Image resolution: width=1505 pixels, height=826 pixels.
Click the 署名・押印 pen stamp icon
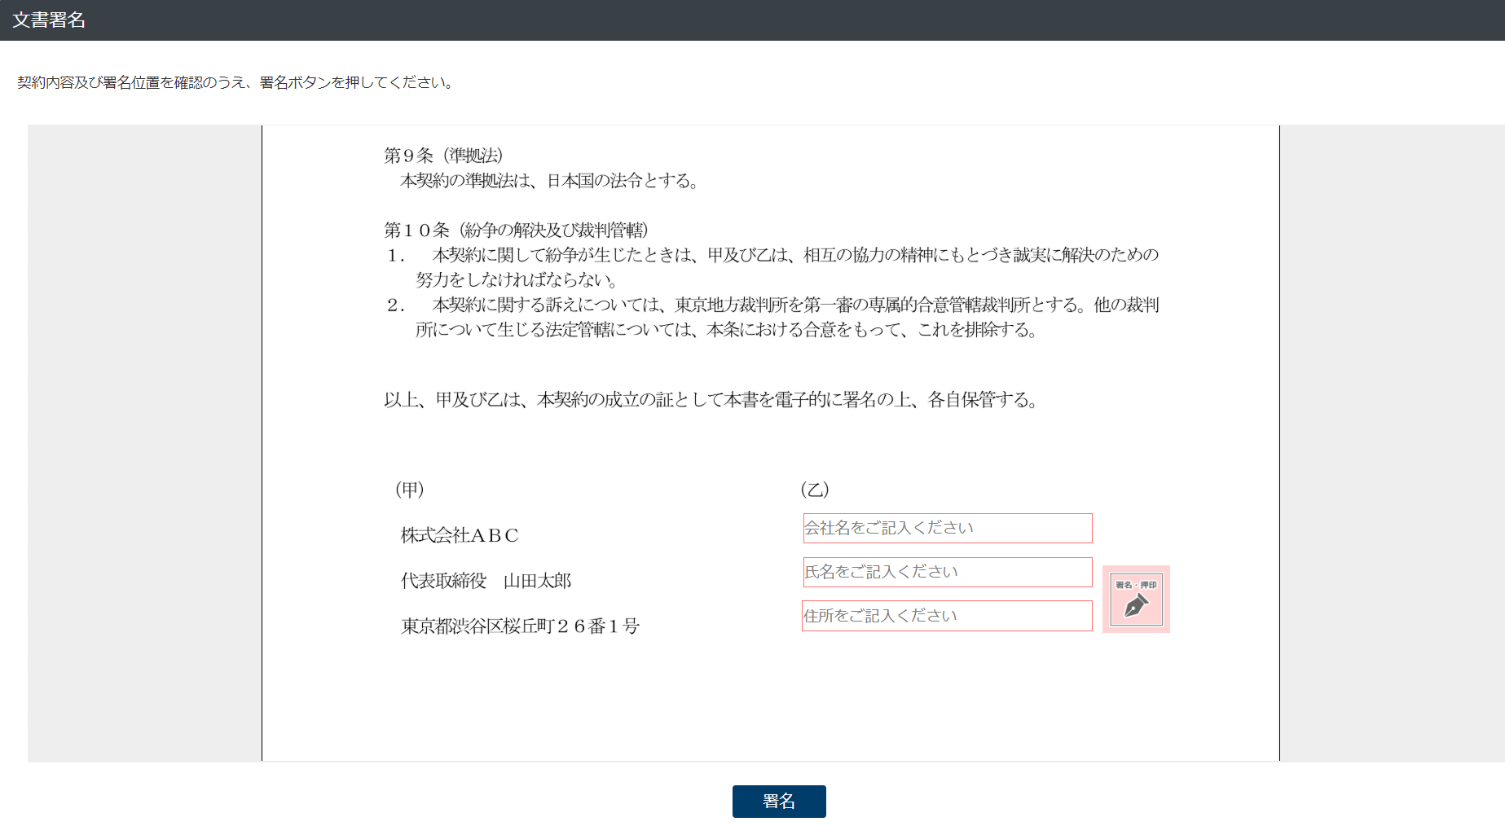(x=1136, y=600)
